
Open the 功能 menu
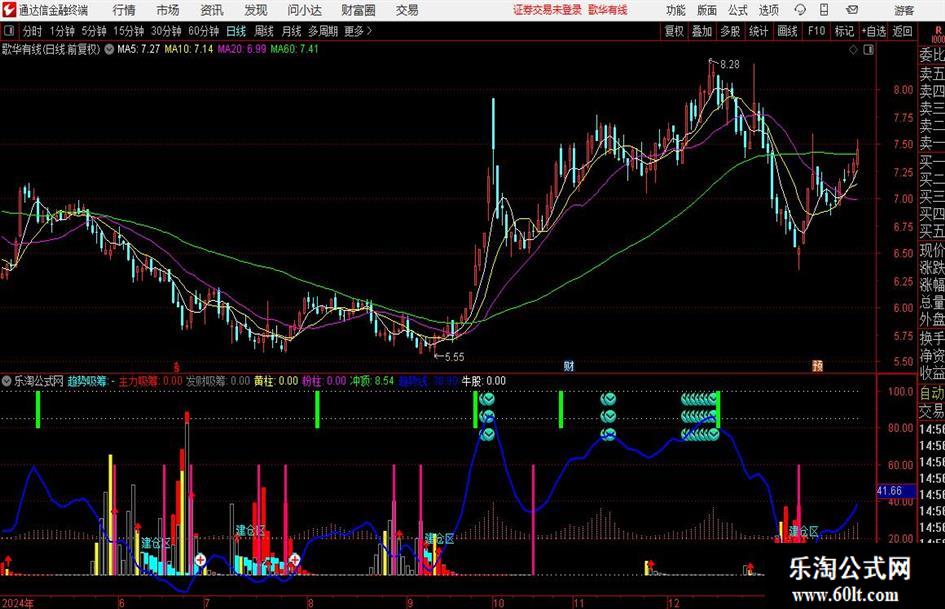[x=676, y=10]
